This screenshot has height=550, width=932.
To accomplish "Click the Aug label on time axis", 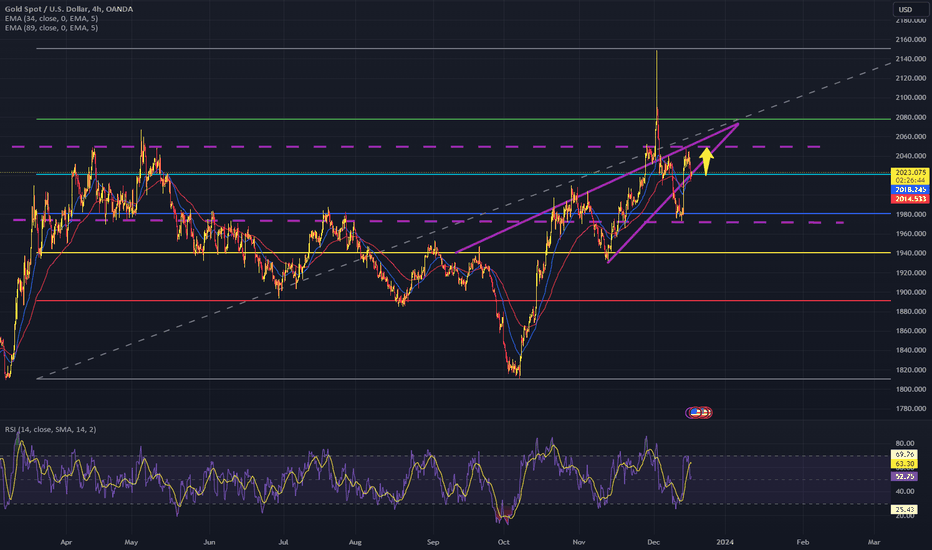I will coord(355,542).
